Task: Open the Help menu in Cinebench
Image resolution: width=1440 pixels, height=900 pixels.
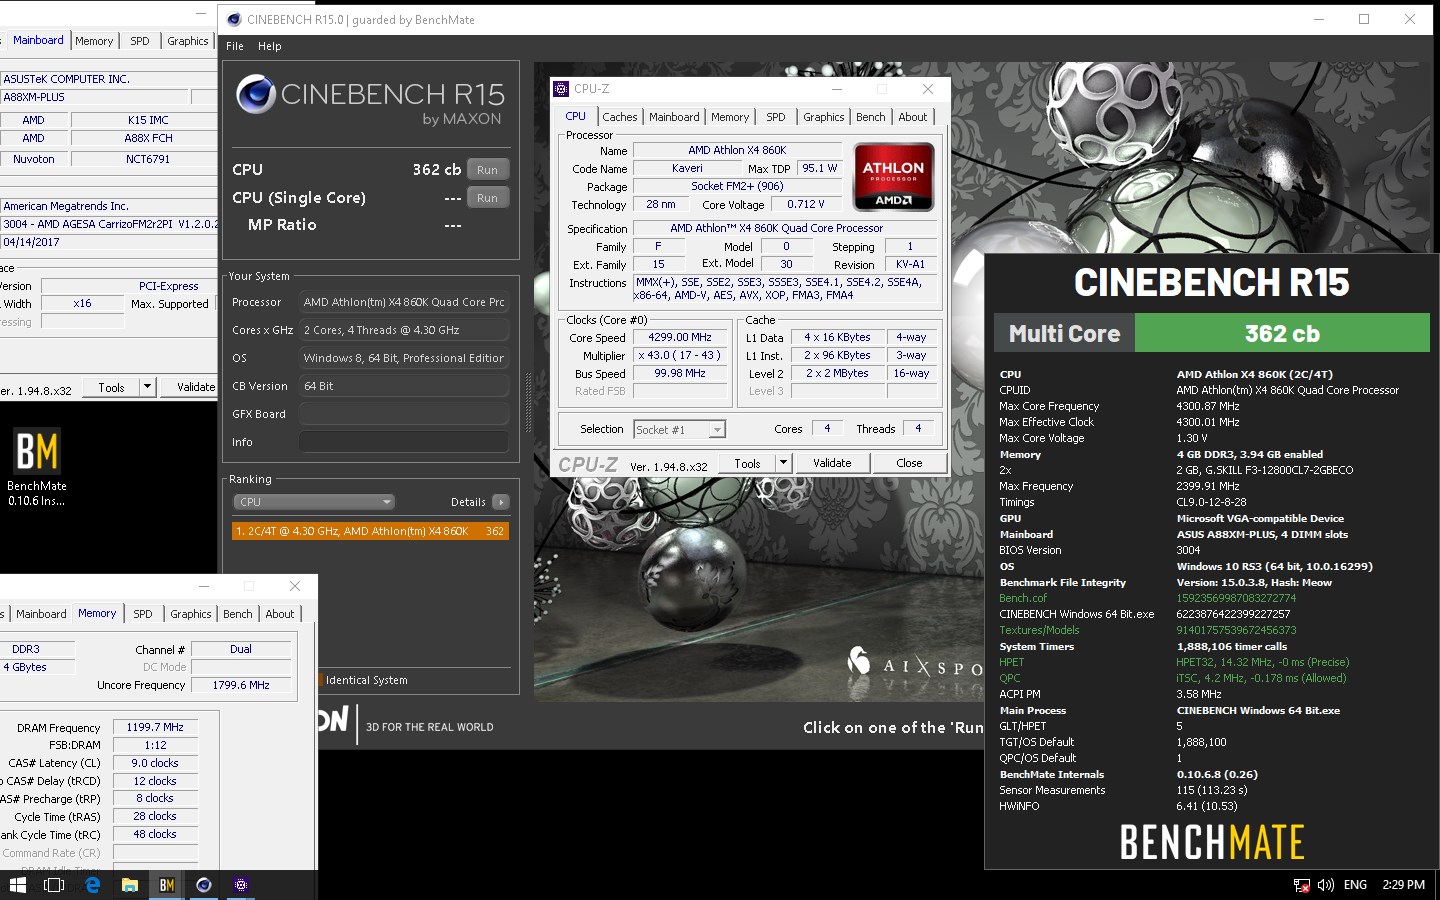Action: (x=269, y=46)
